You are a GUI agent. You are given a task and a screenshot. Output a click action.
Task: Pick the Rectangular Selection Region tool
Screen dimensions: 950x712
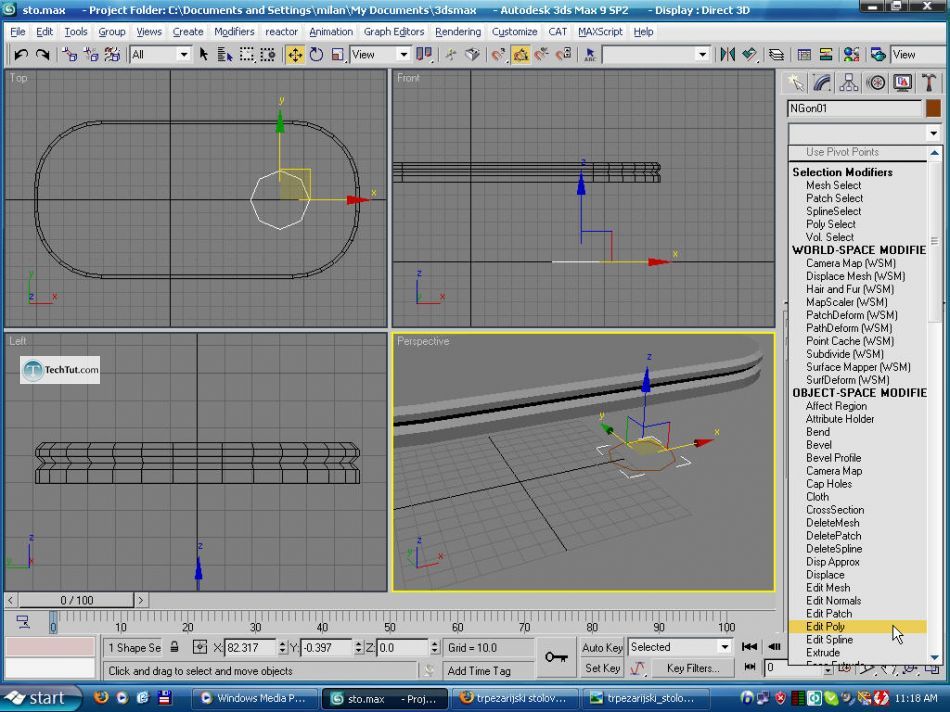[x=247, y=55]
